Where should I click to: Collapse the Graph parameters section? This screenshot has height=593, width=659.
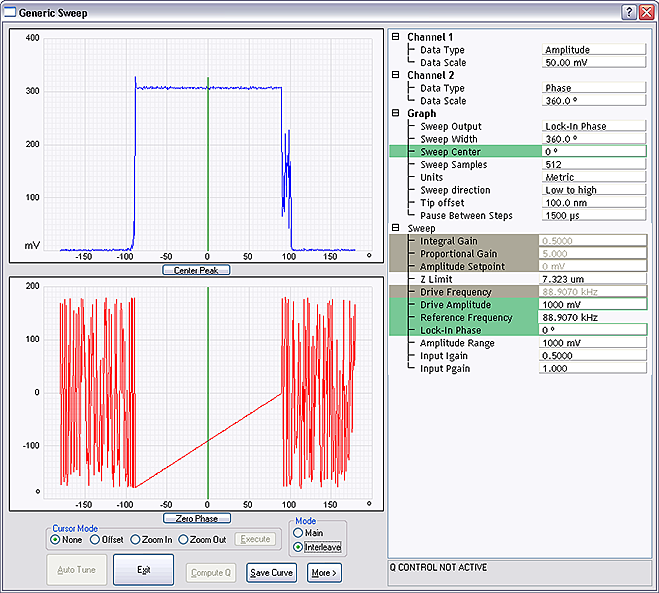coord(396,113)
